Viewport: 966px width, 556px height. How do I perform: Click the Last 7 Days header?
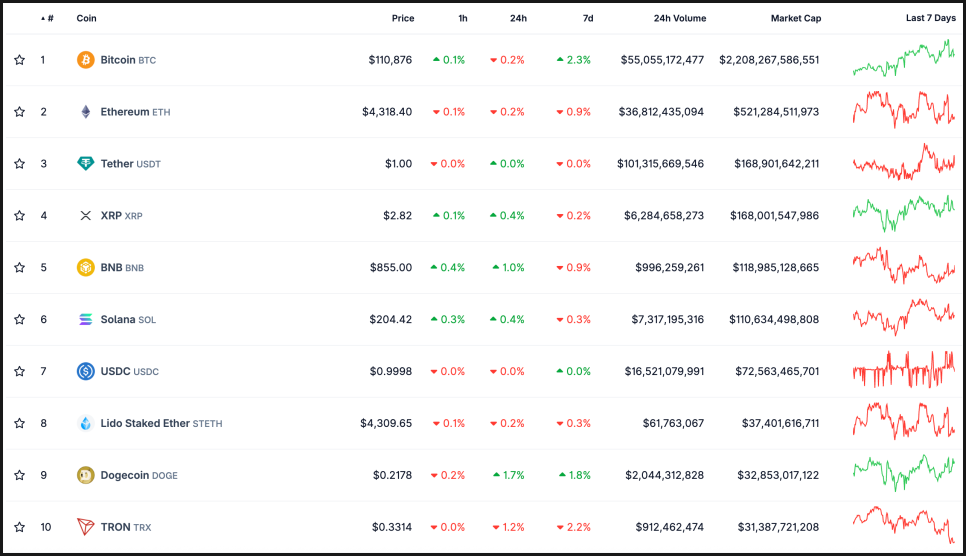click(x=930, y=18)
